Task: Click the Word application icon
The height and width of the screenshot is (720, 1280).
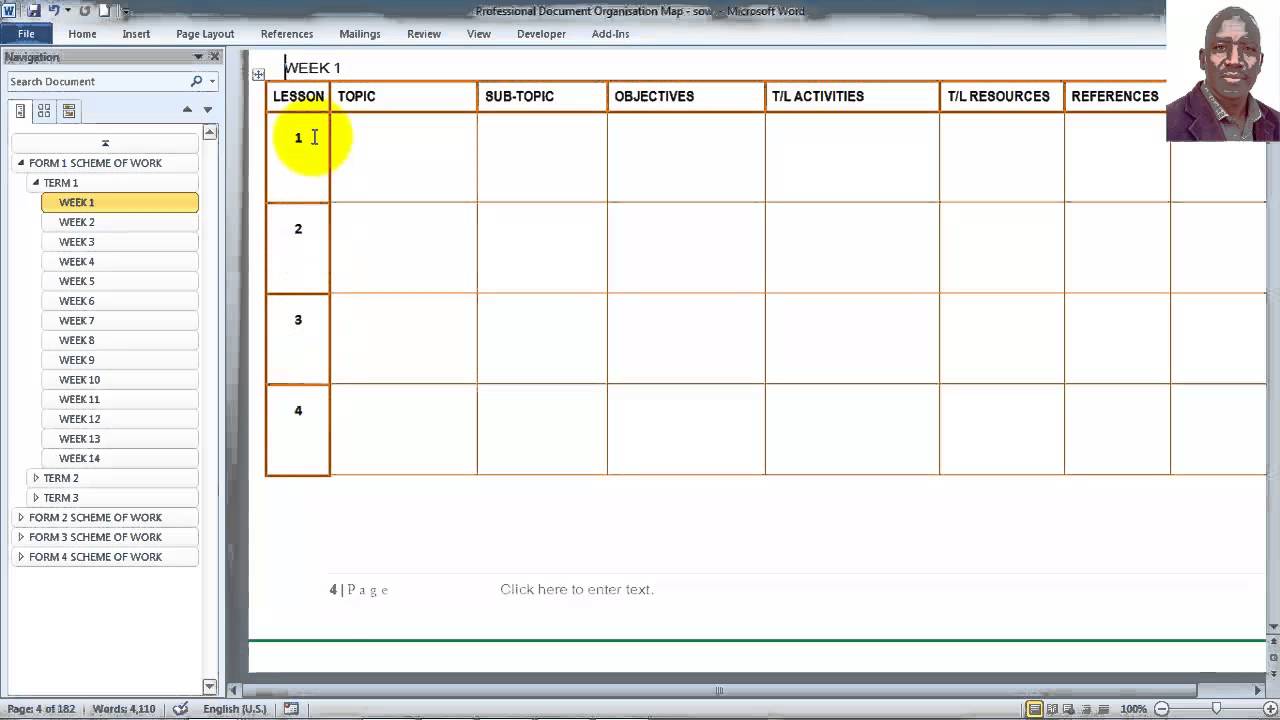Action: point(9,11)
